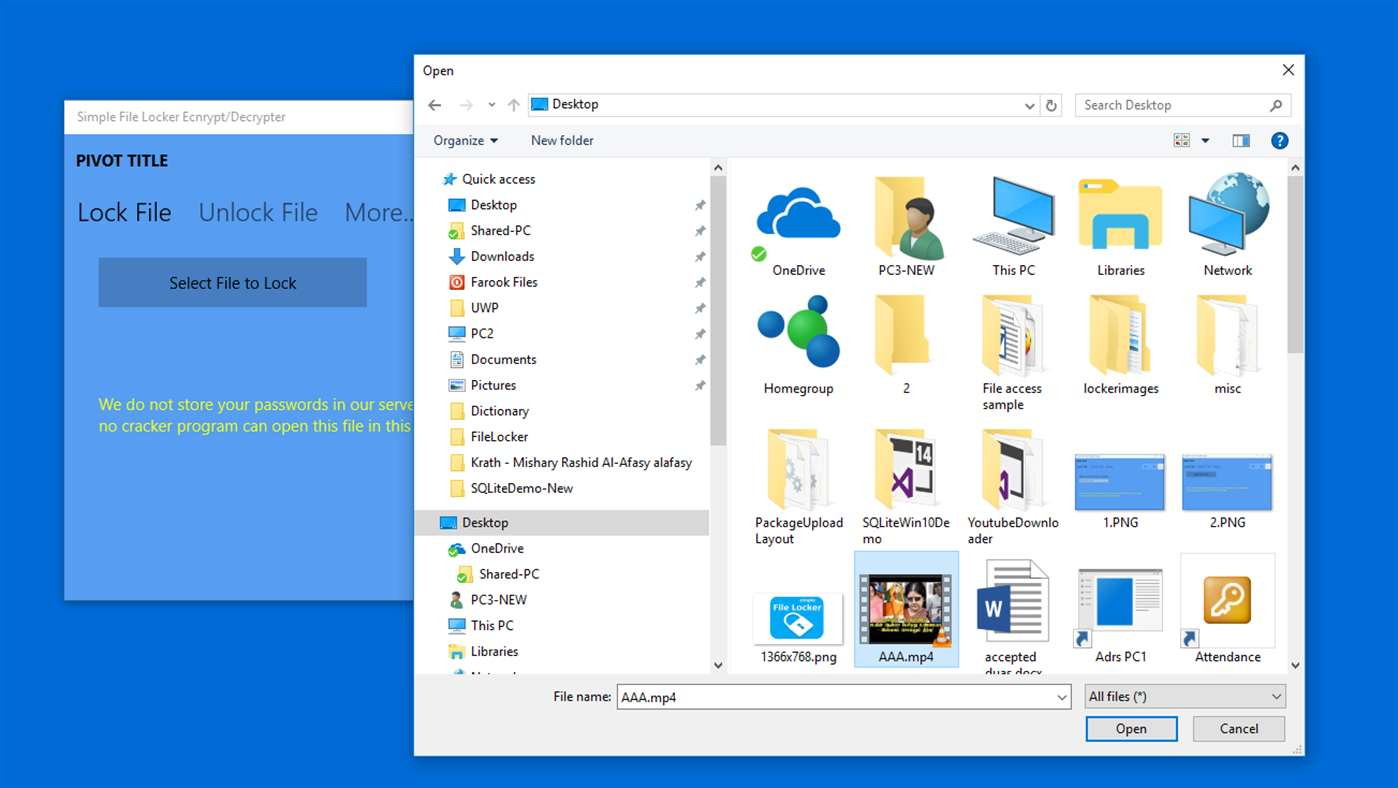Go up one folder level with the arrow
This screenshot has height=788, width=1398.
pyautogui.click(x=513, y=105)
